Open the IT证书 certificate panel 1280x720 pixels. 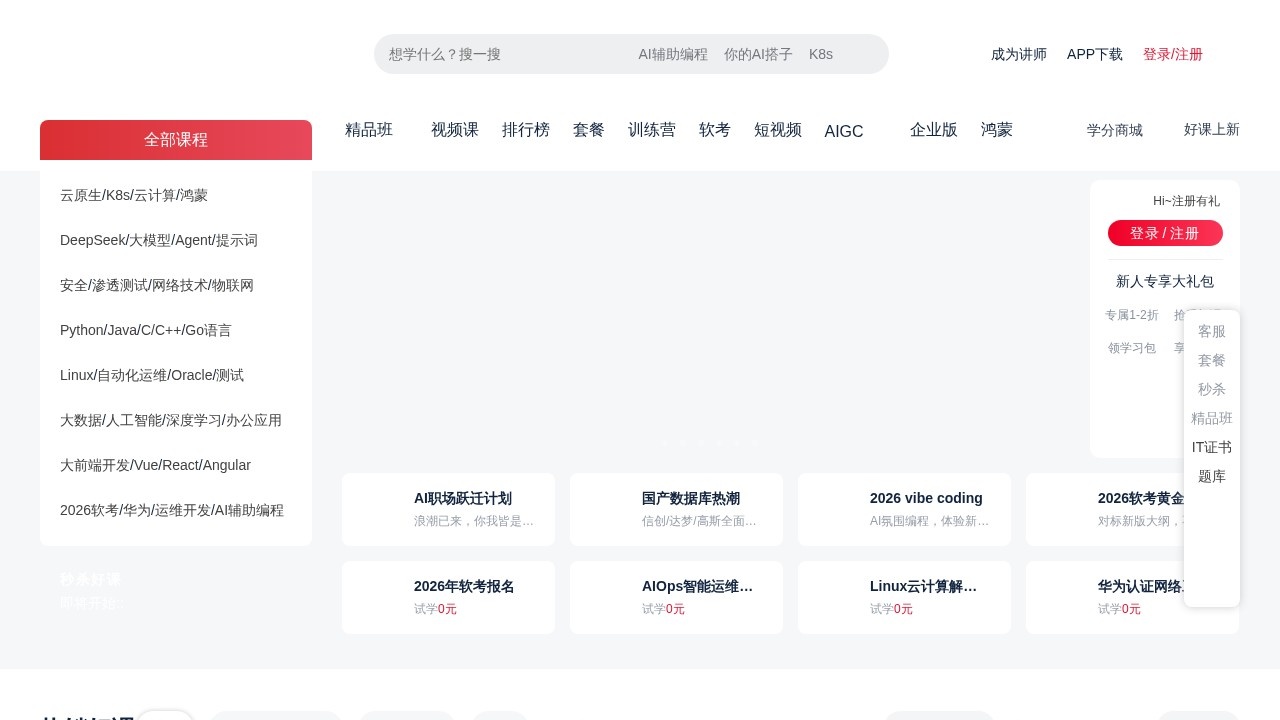[1211, 447]
